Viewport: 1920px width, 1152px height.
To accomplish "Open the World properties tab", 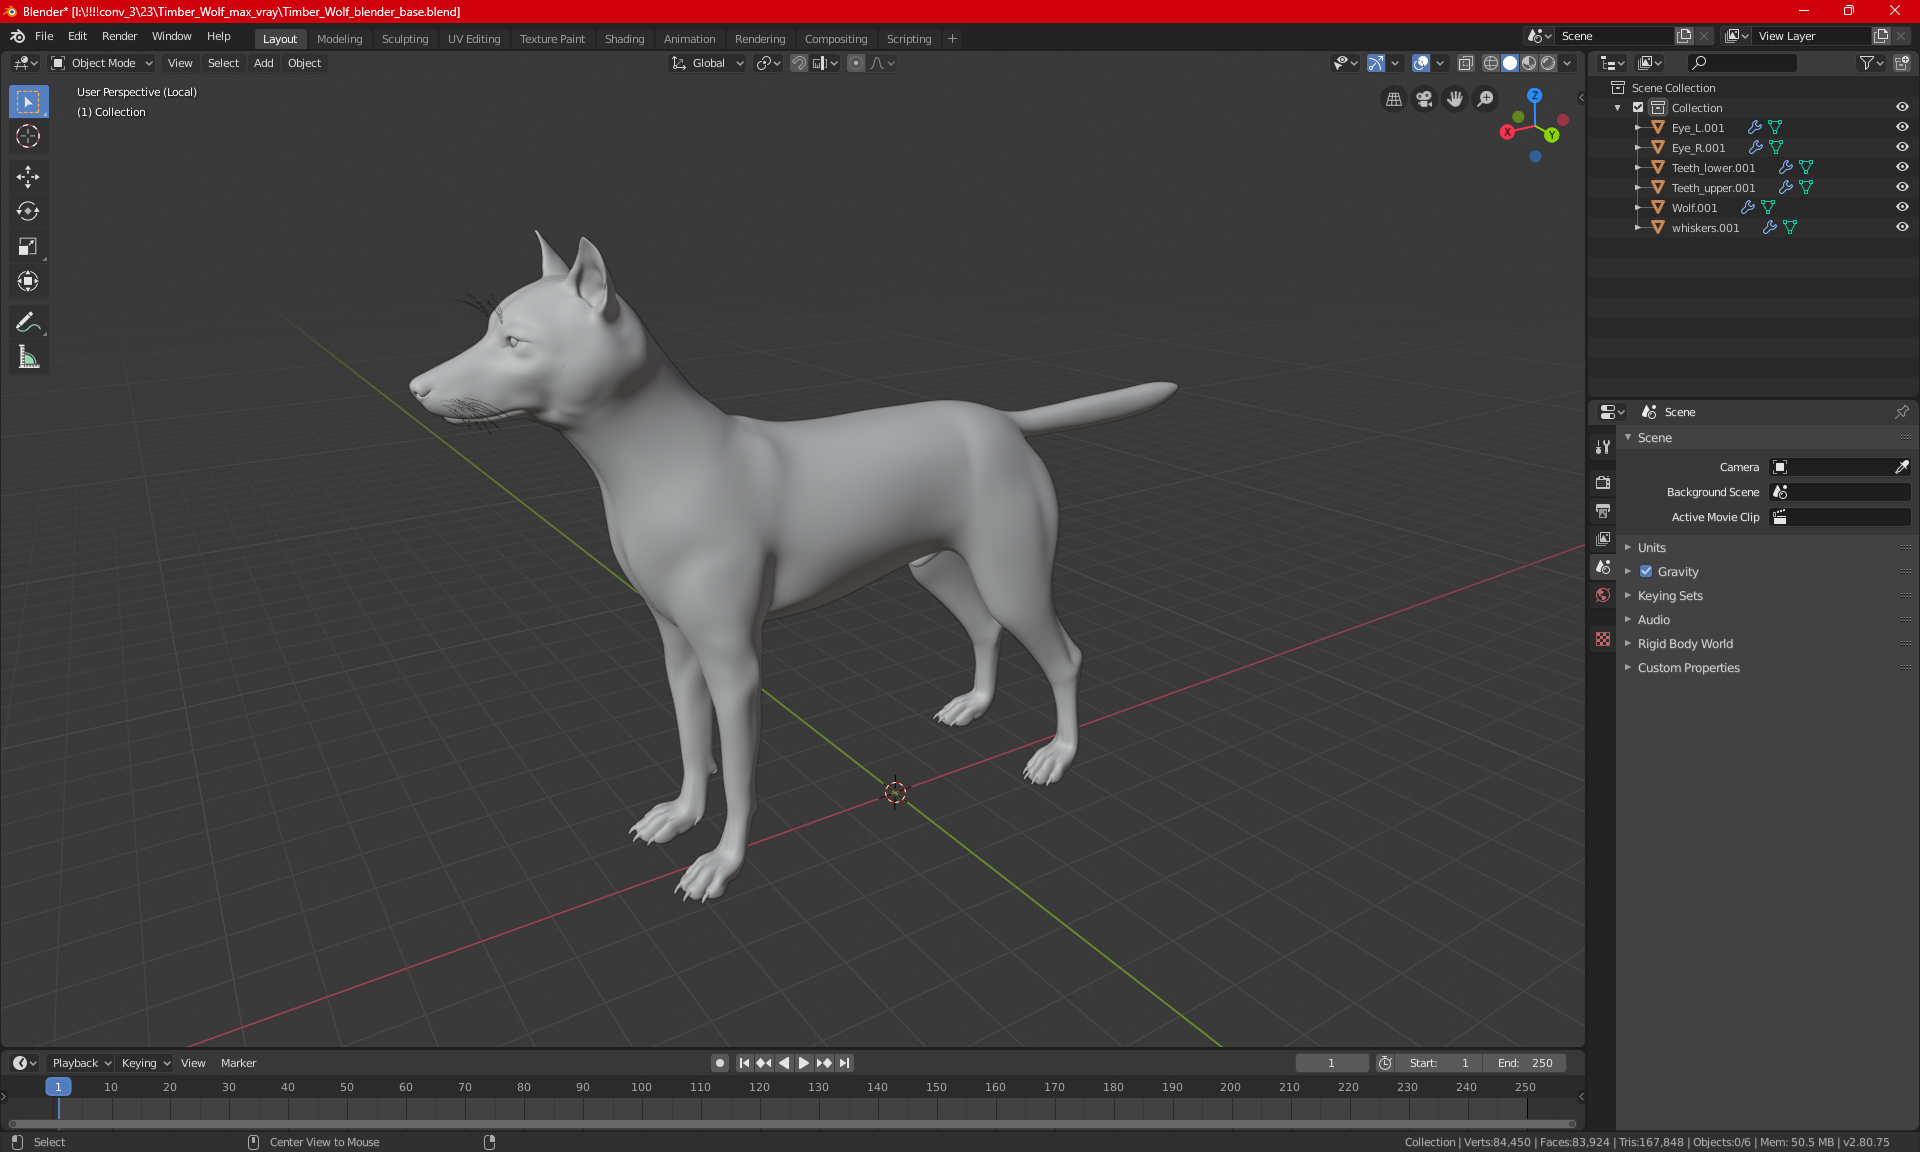I will 1603,595.
